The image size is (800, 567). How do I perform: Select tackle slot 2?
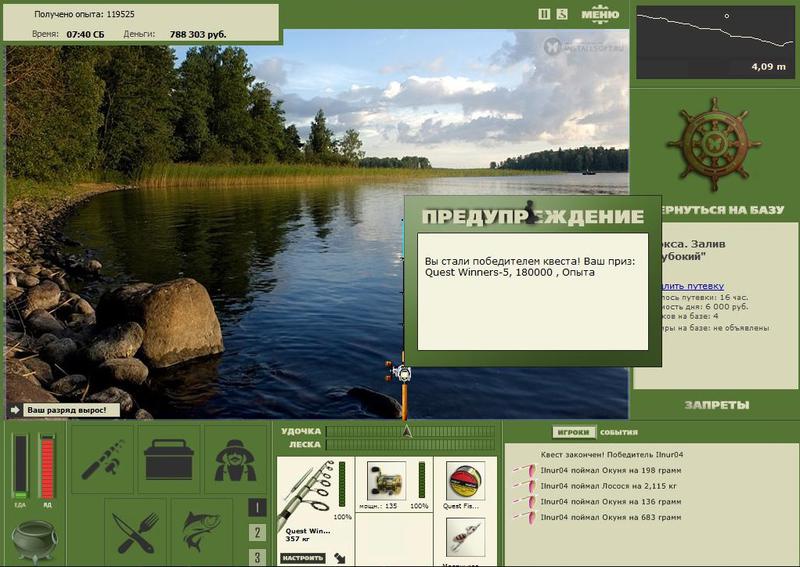coord(257,533)
